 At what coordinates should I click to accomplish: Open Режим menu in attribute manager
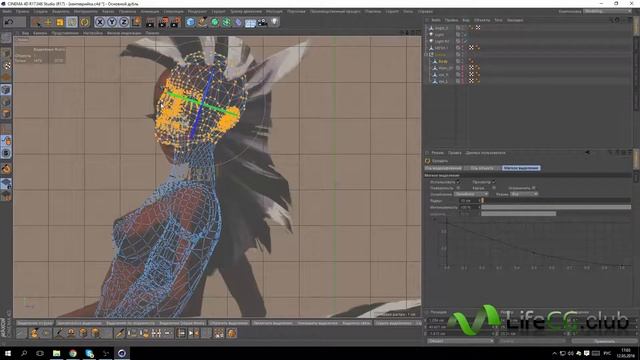(438, 153)
